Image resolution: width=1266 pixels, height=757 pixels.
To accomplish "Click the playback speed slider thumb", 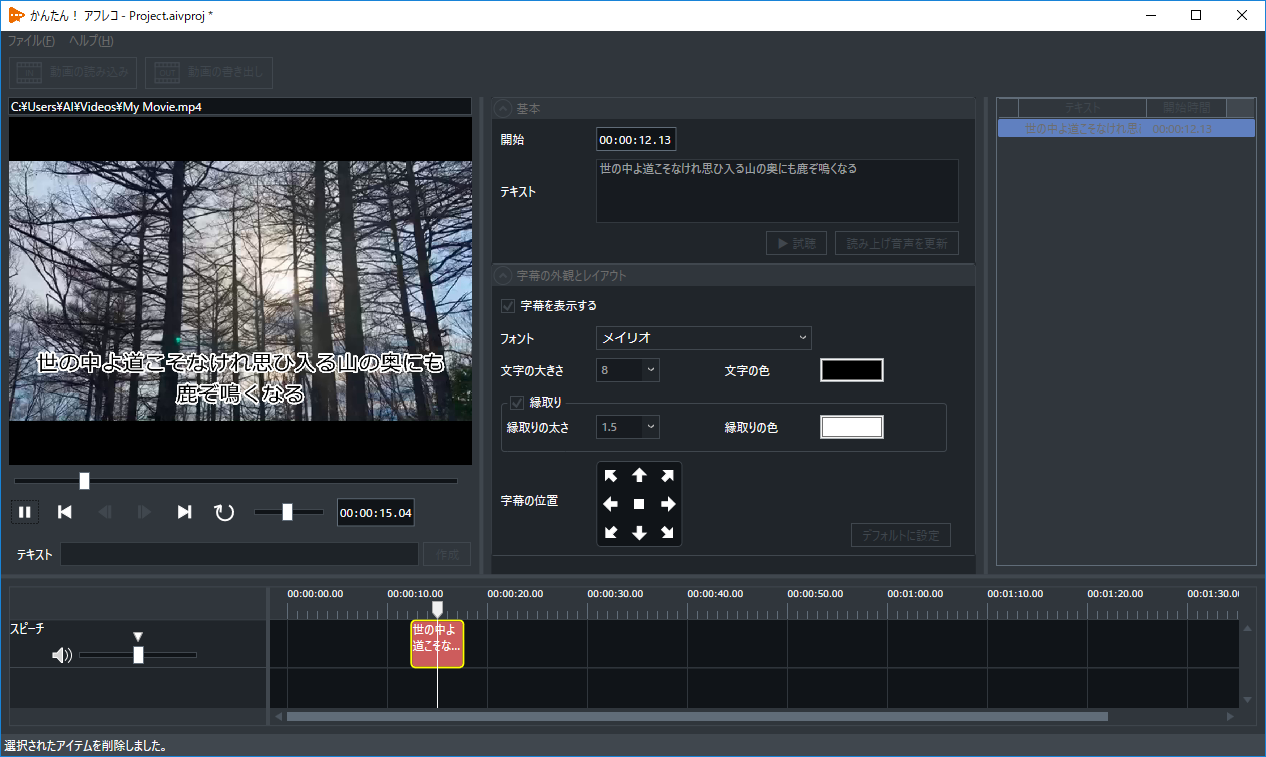I will (x=287, y=512).
